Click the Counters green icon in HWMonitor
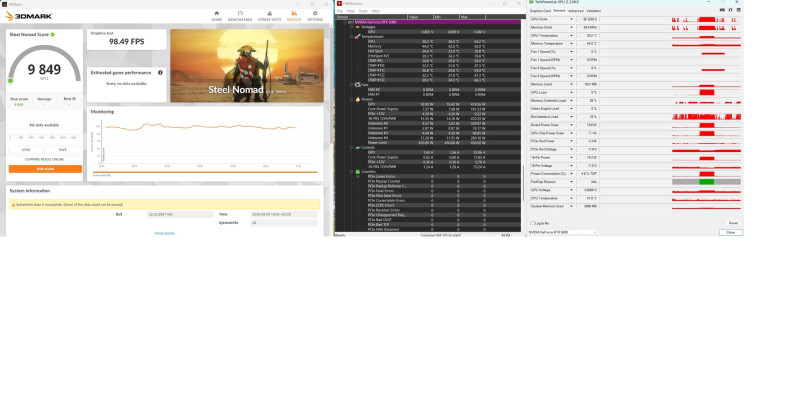 click(358, 172)
